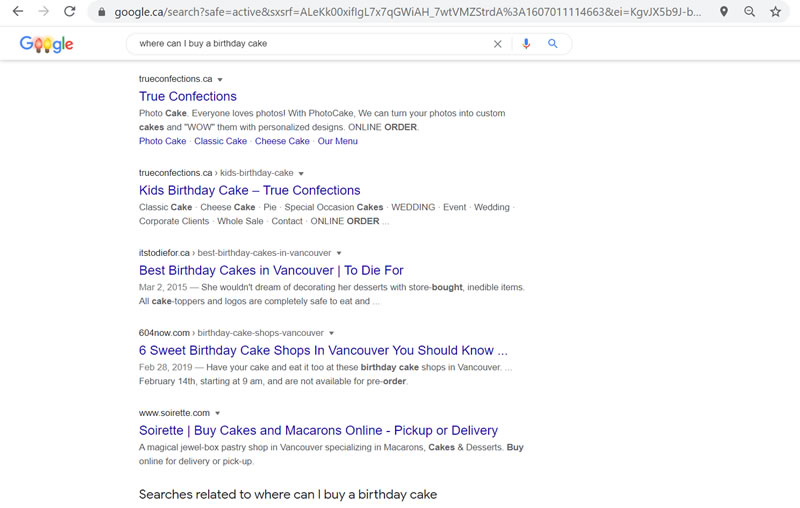Viewport: 800px width, 508px height.
Task: Open the Cheese Cake sitelink
Action: tap(282, 141)
